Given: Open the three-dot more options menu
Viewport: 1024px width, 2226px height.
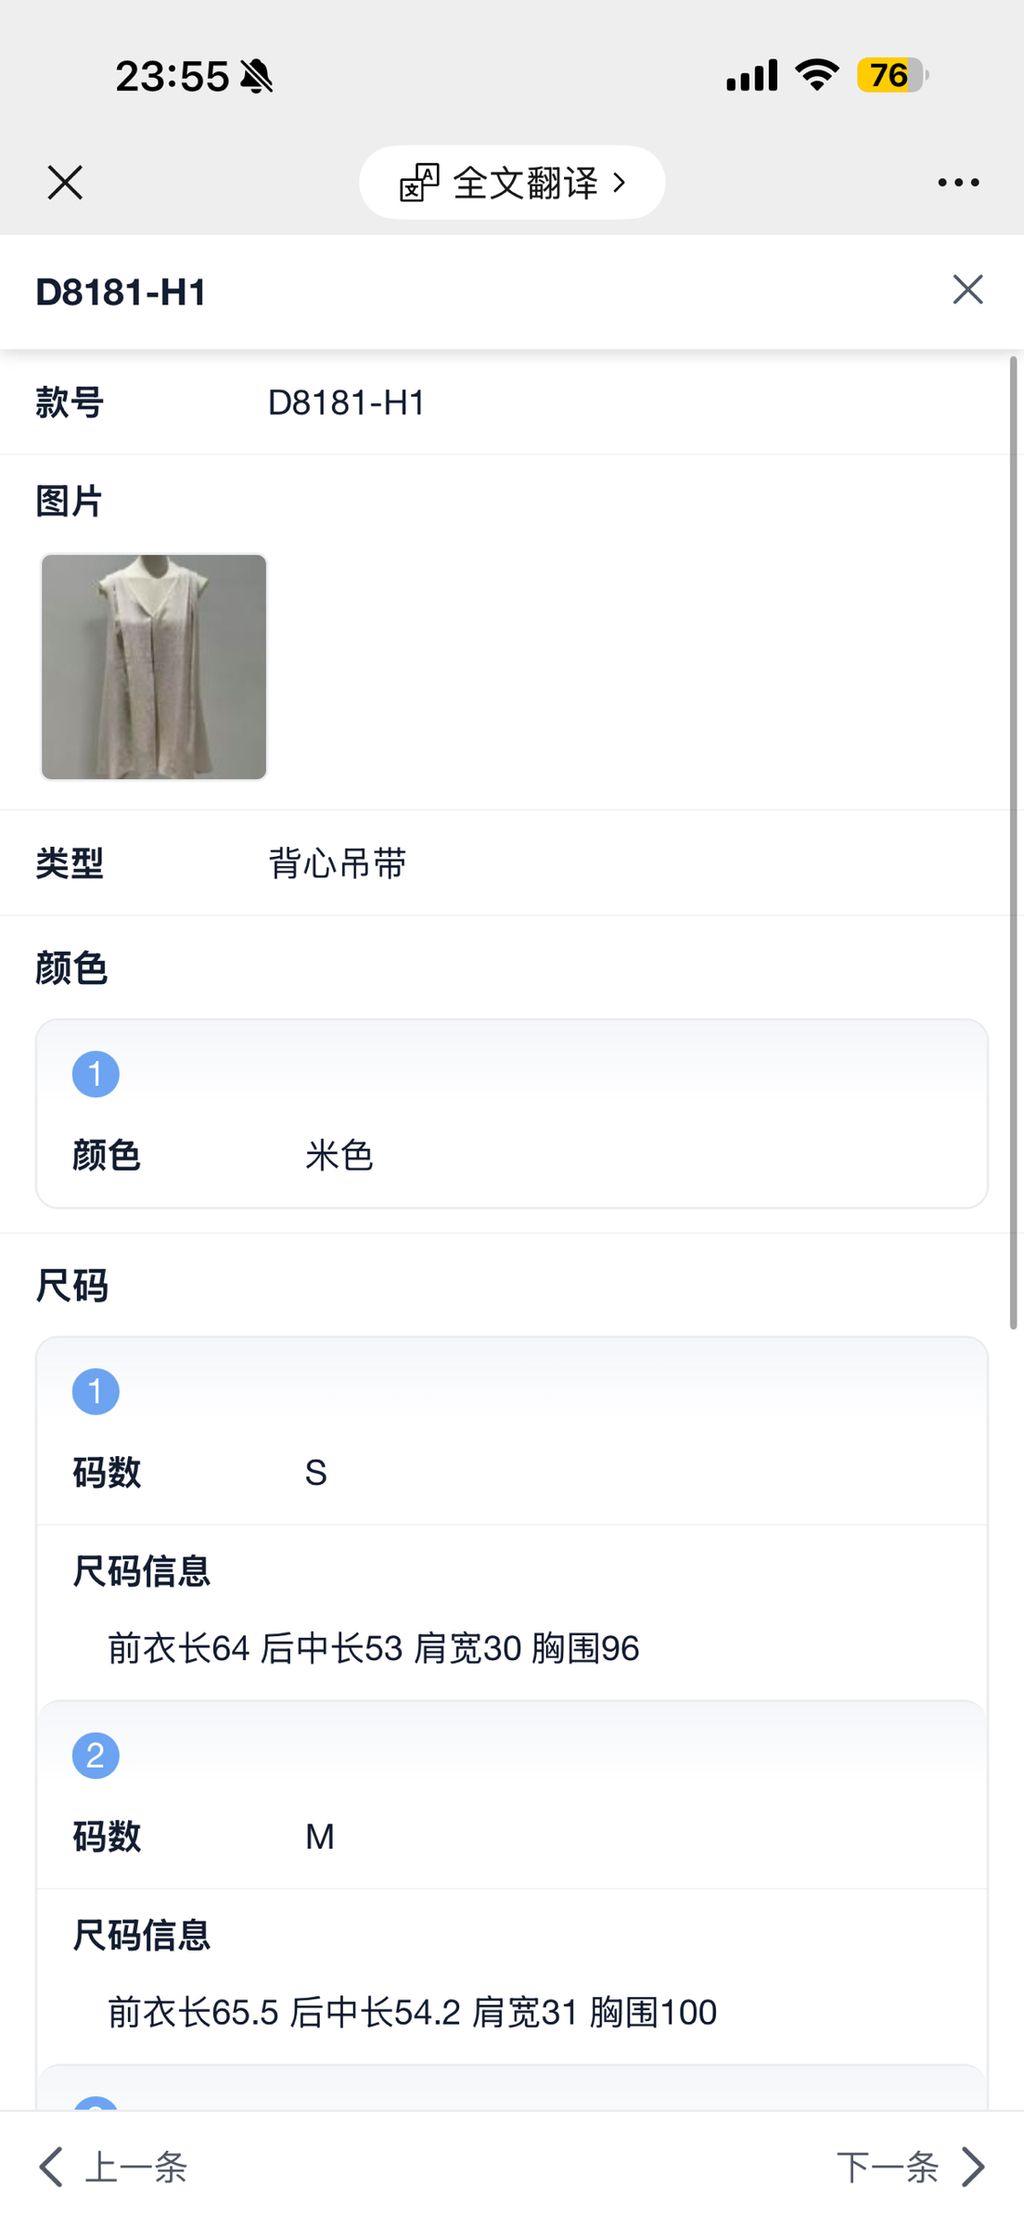Looking at the screenshot, I should tap(958, 183).
